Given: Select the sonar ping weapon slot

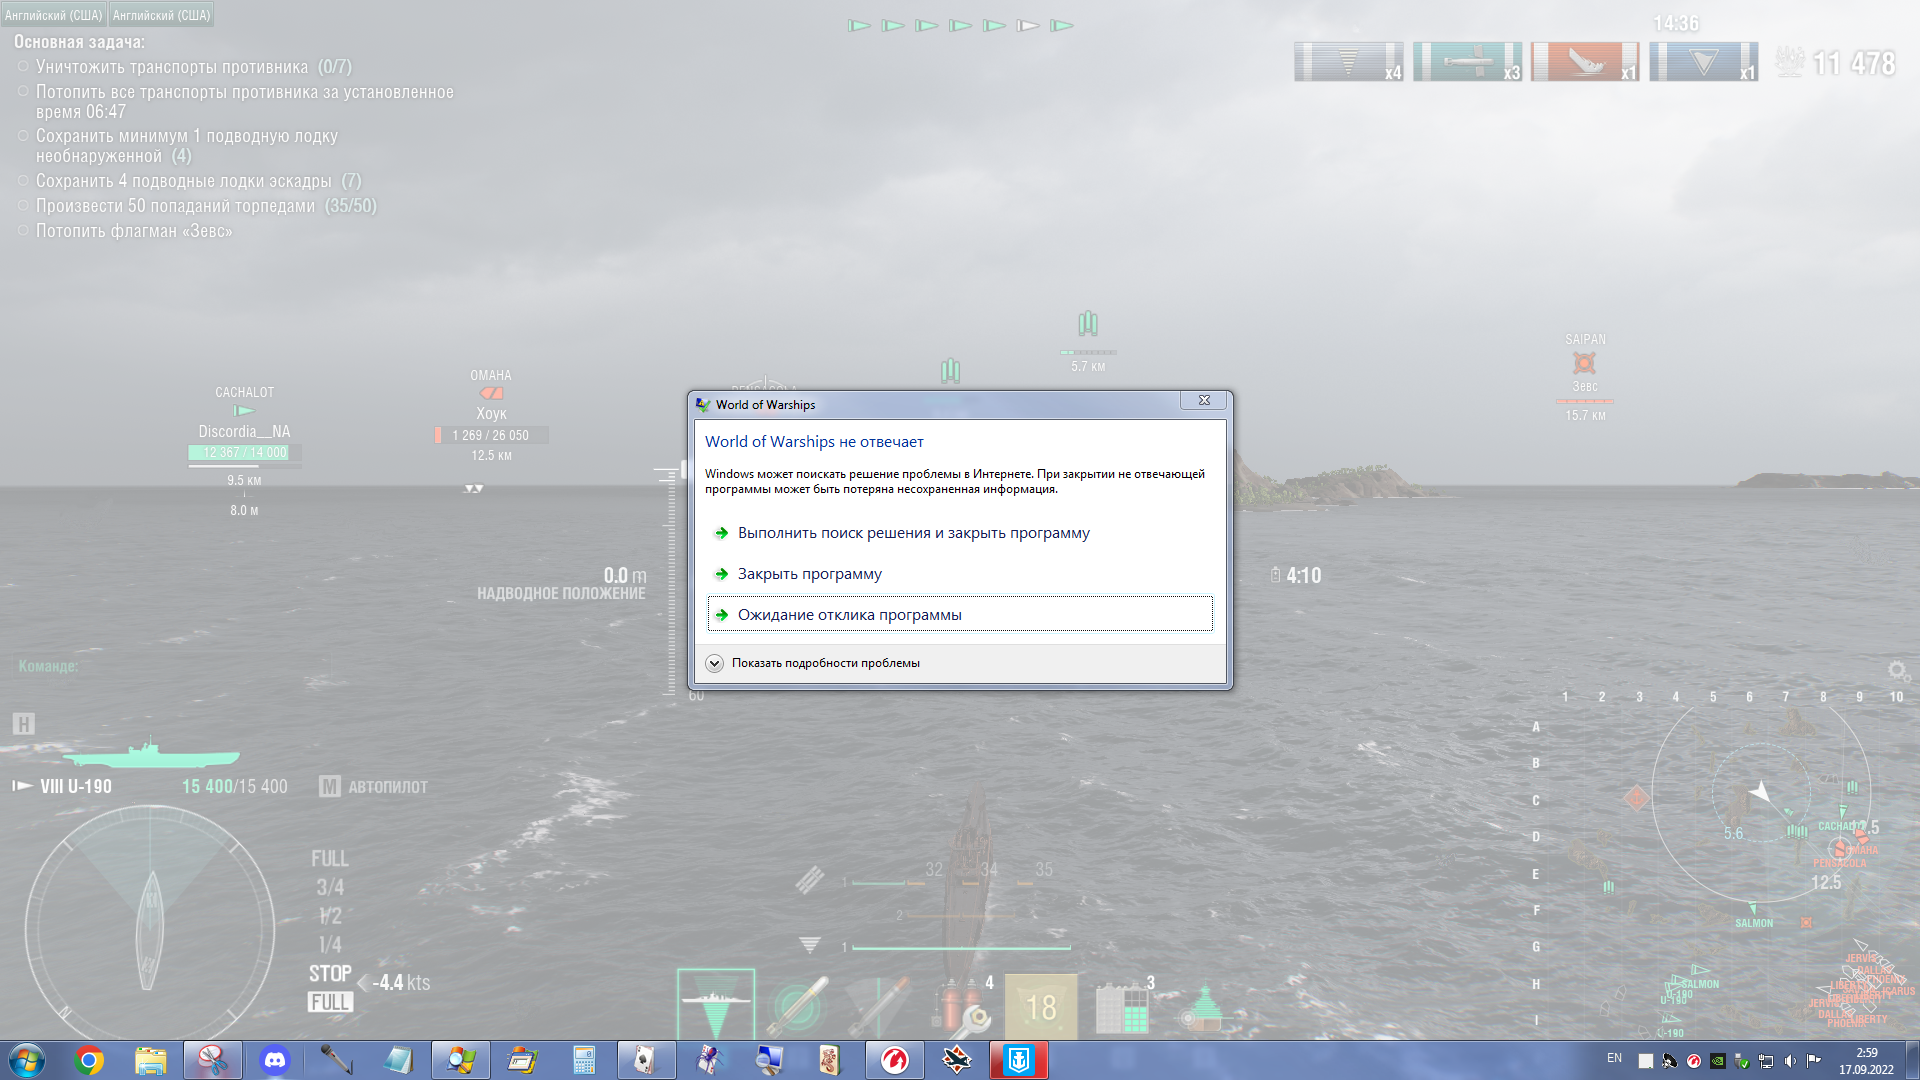Looking at the screenshot, I should point(716,1005).
